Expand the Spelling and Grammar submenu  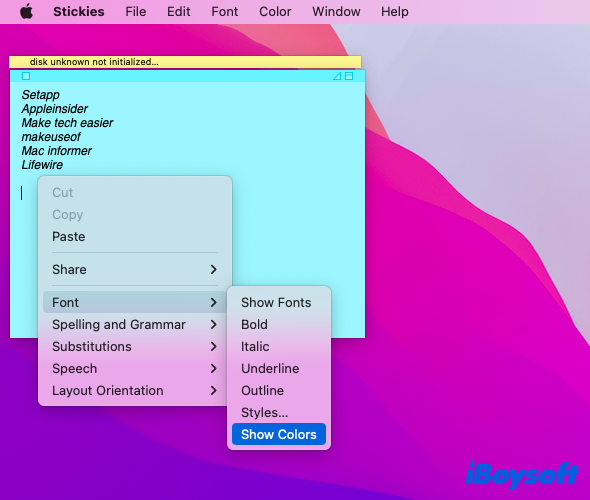(x=135, y=324)
